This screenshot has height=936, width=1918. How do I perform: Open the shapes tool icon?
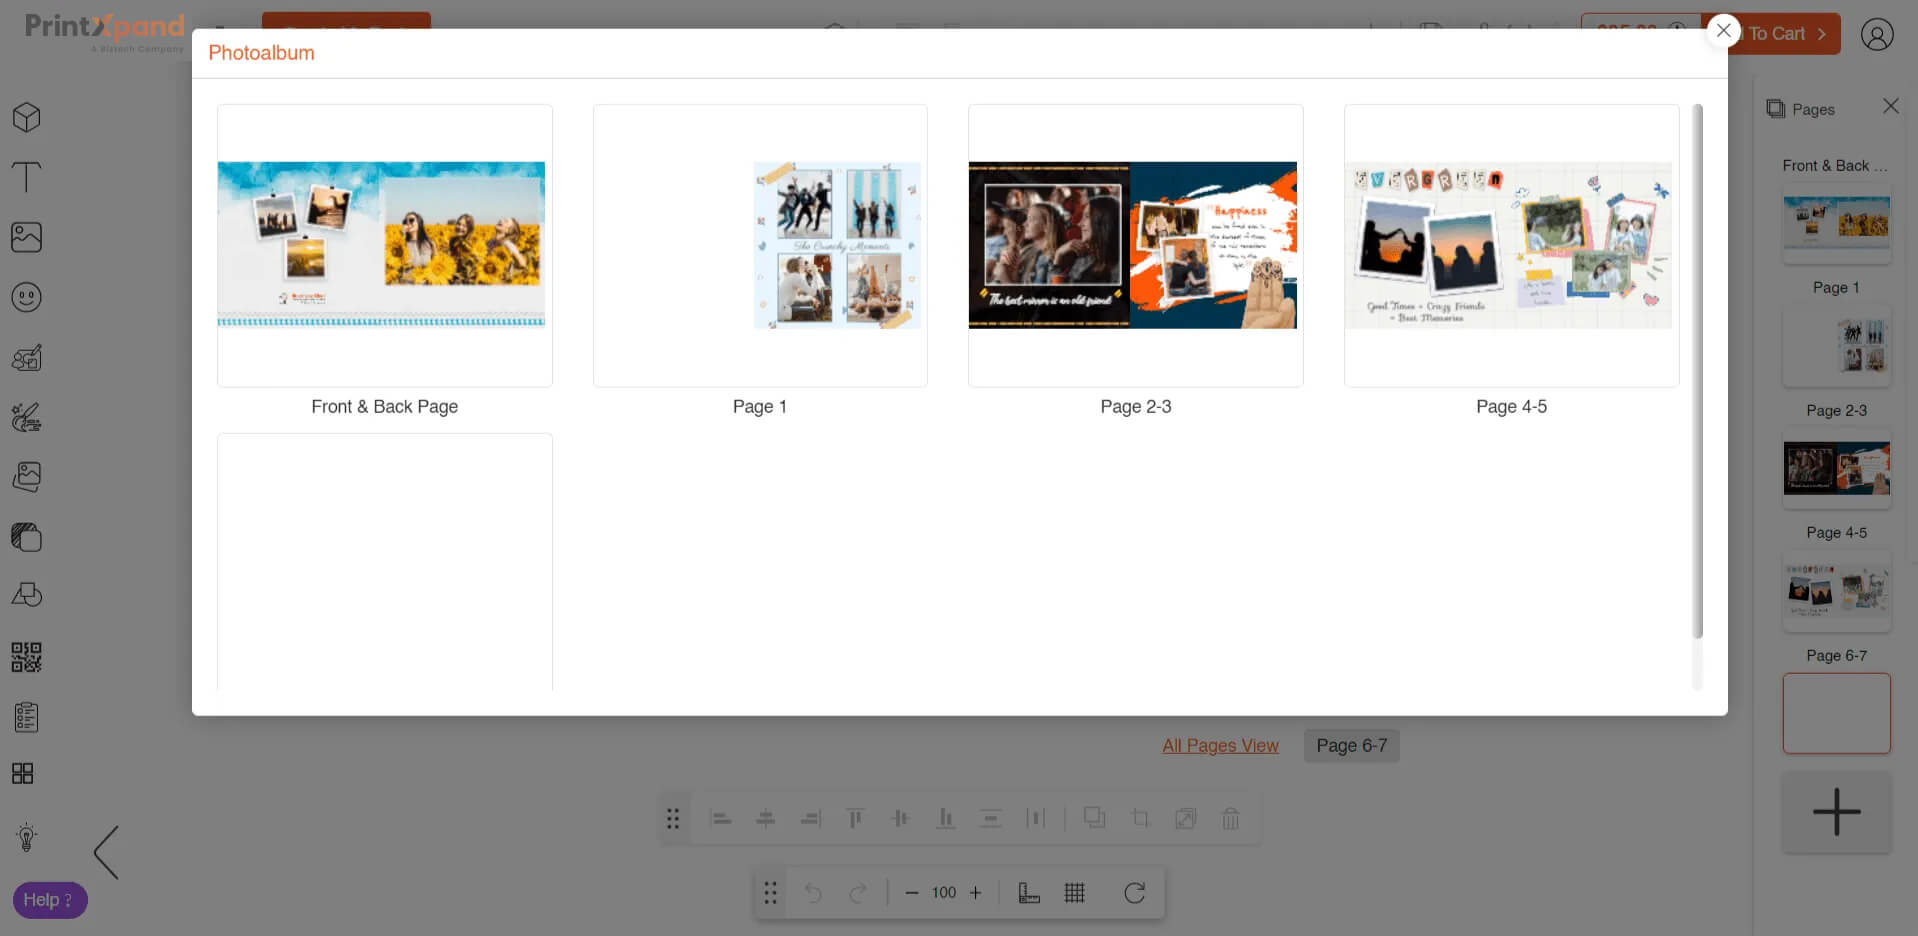(x=27, y=596)
